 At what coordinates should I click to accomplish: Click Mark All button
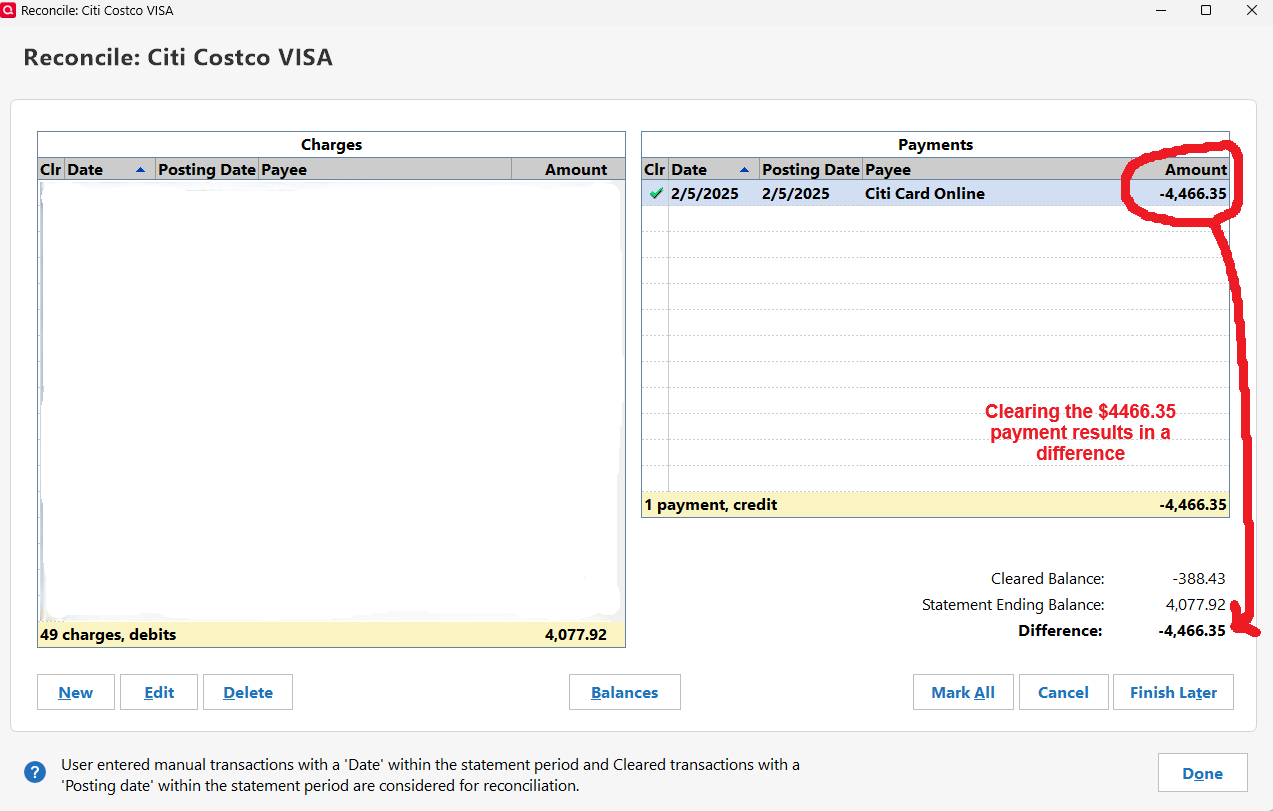click(963, 692)
